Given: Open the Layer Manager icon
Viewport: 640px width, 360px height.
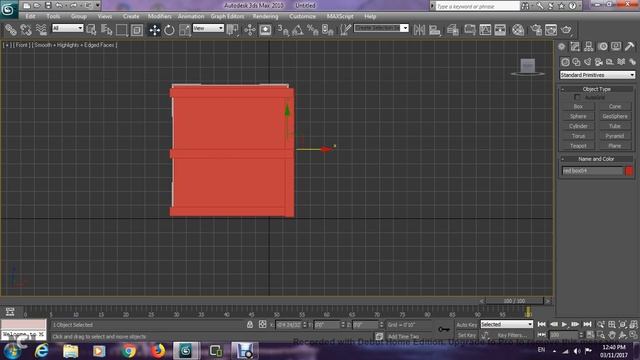Looking at the screenshot, I should click(452, 30).
